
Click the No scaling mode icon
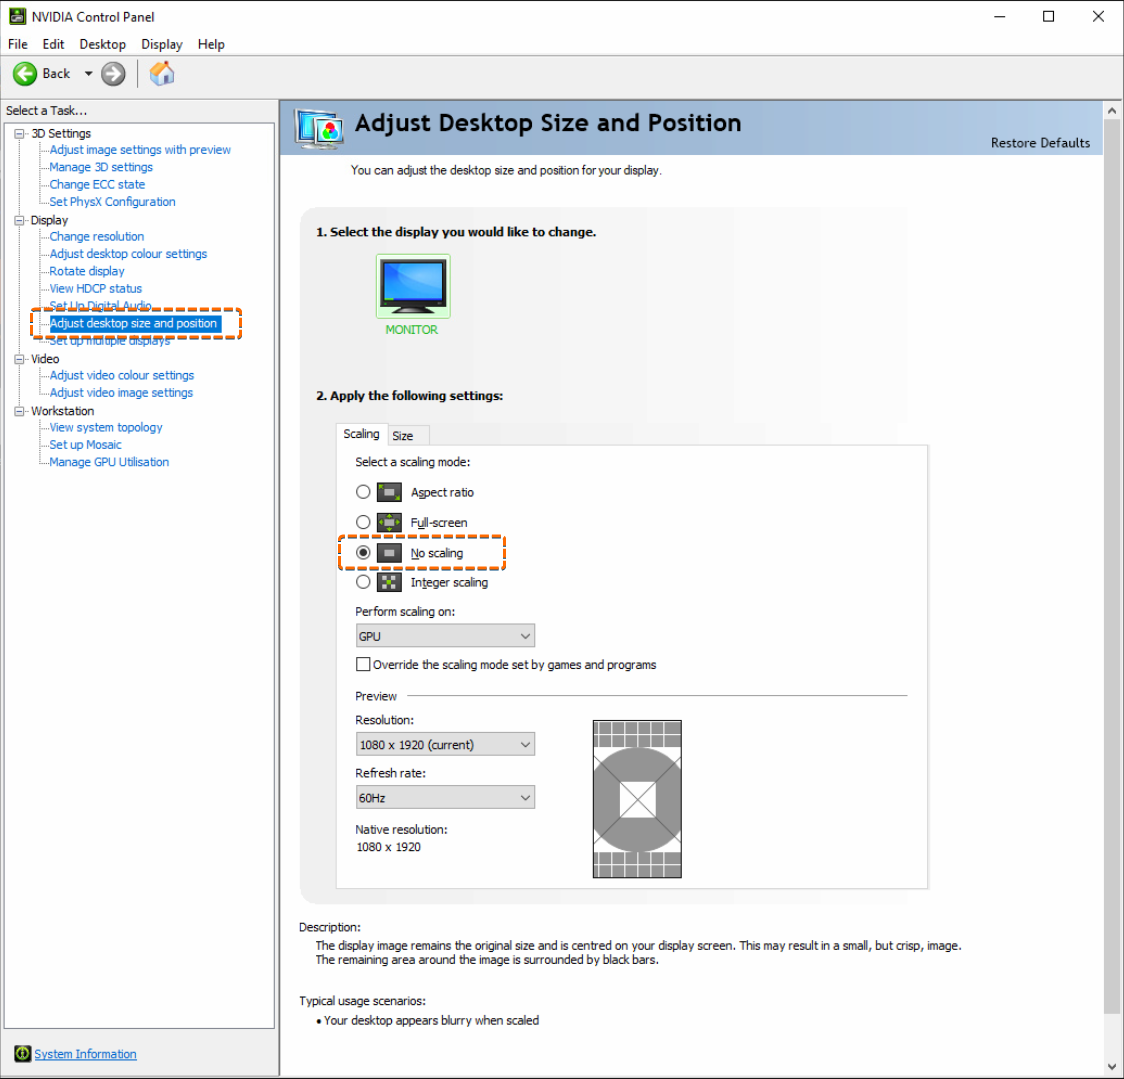pyautogui.click(x=389, y=553)
